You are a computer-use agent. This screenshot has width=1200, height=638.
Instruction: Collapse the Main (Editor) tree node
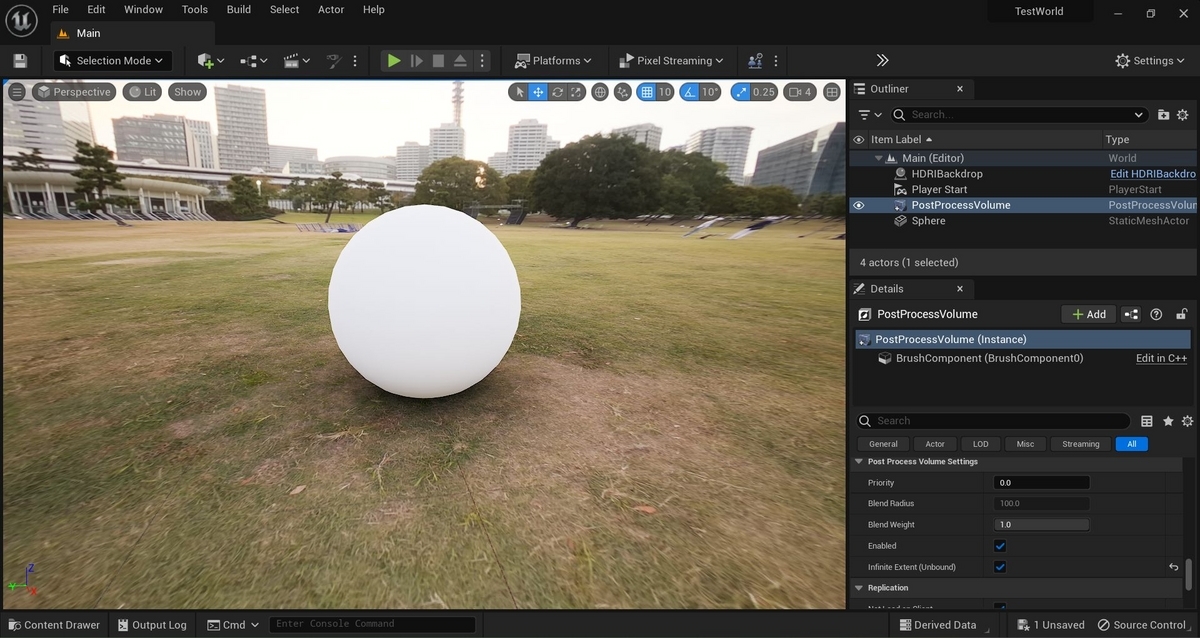click(x=879, y=158)
